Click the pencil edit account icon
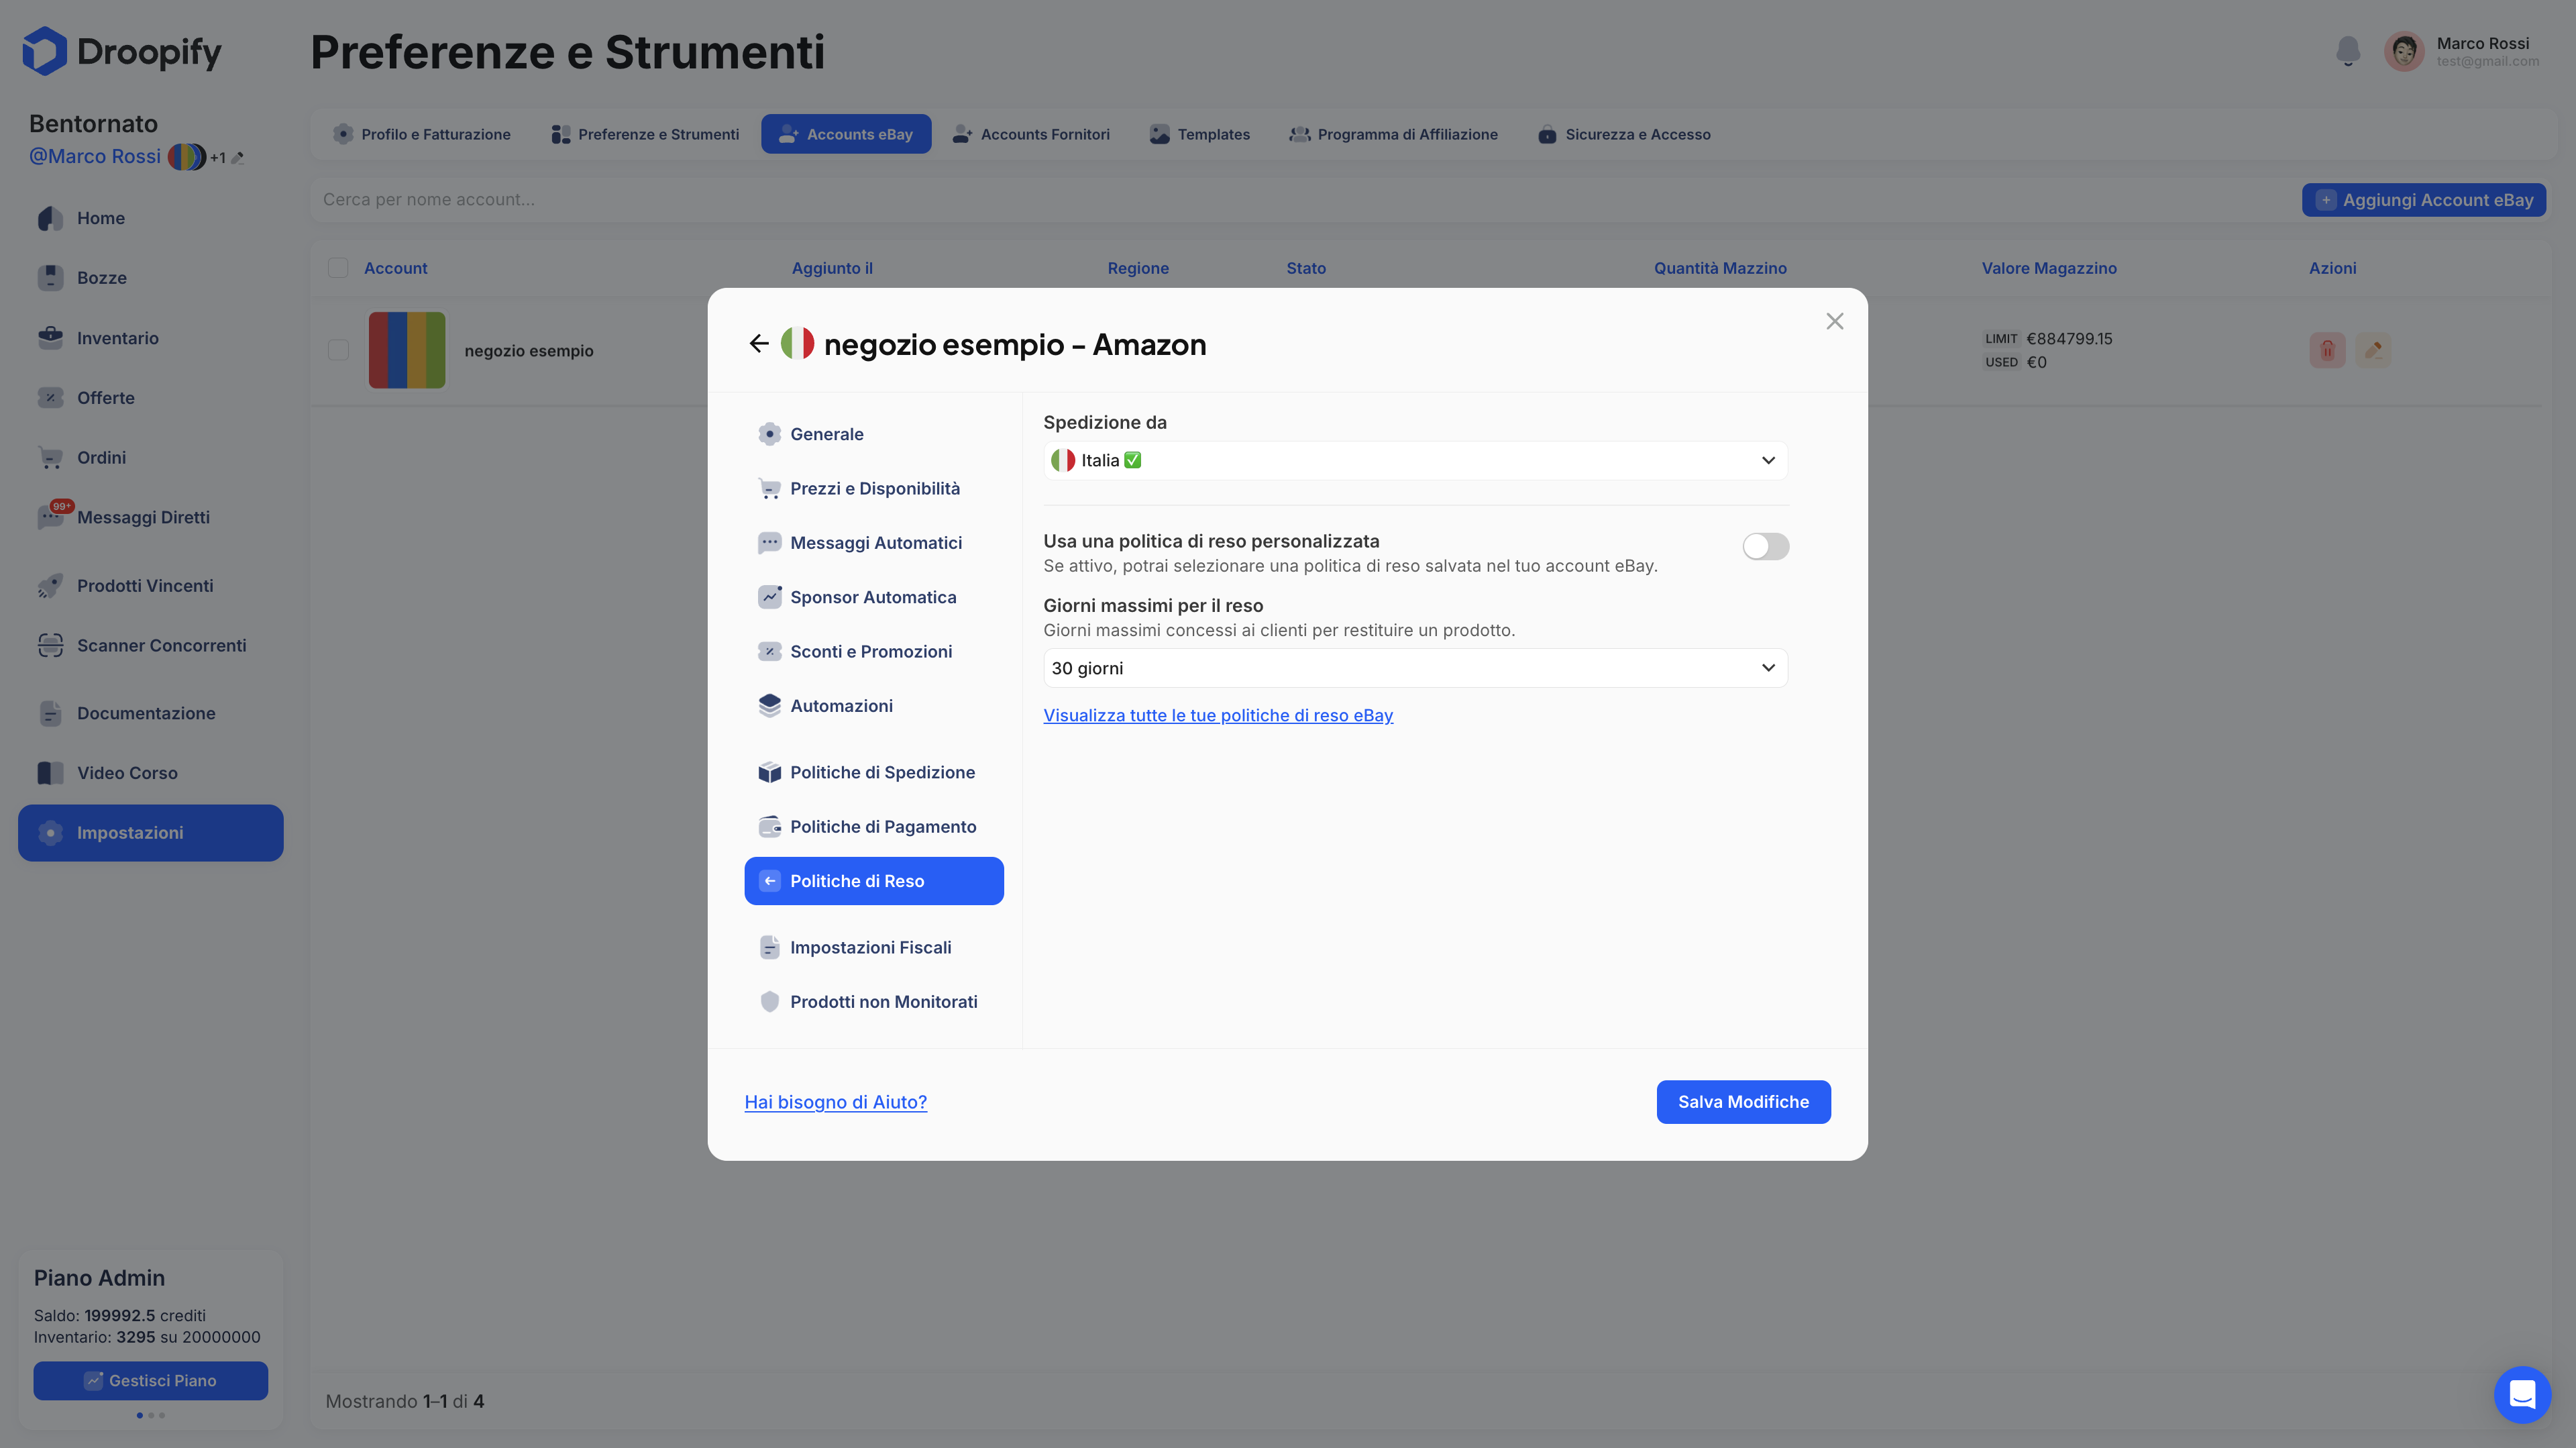Screen dimensions: 2576x1448 2373,350
